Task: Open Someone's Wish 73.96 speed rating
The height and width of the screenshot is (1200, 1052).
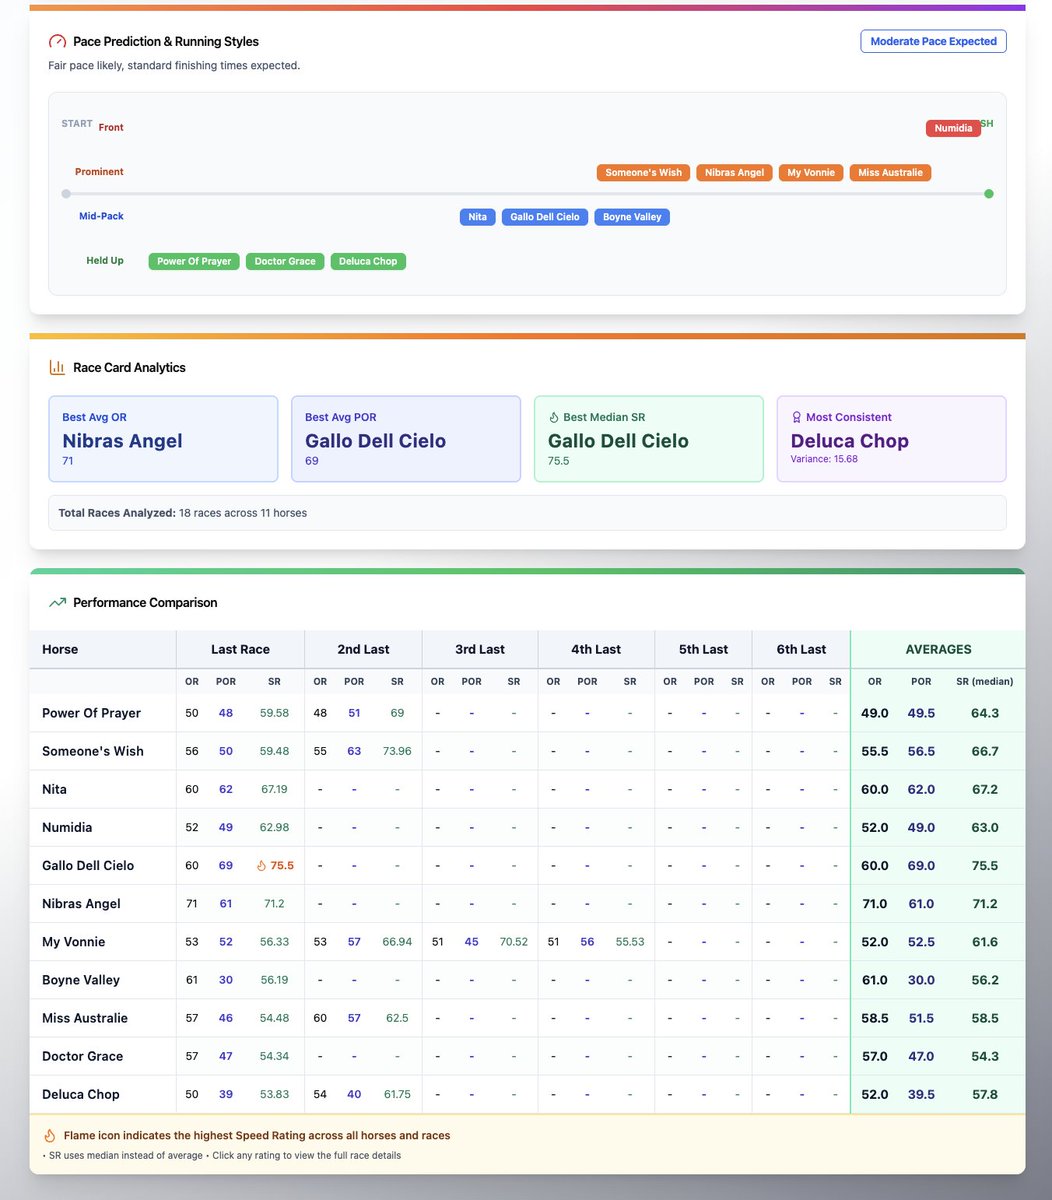Action: (397, 752)
